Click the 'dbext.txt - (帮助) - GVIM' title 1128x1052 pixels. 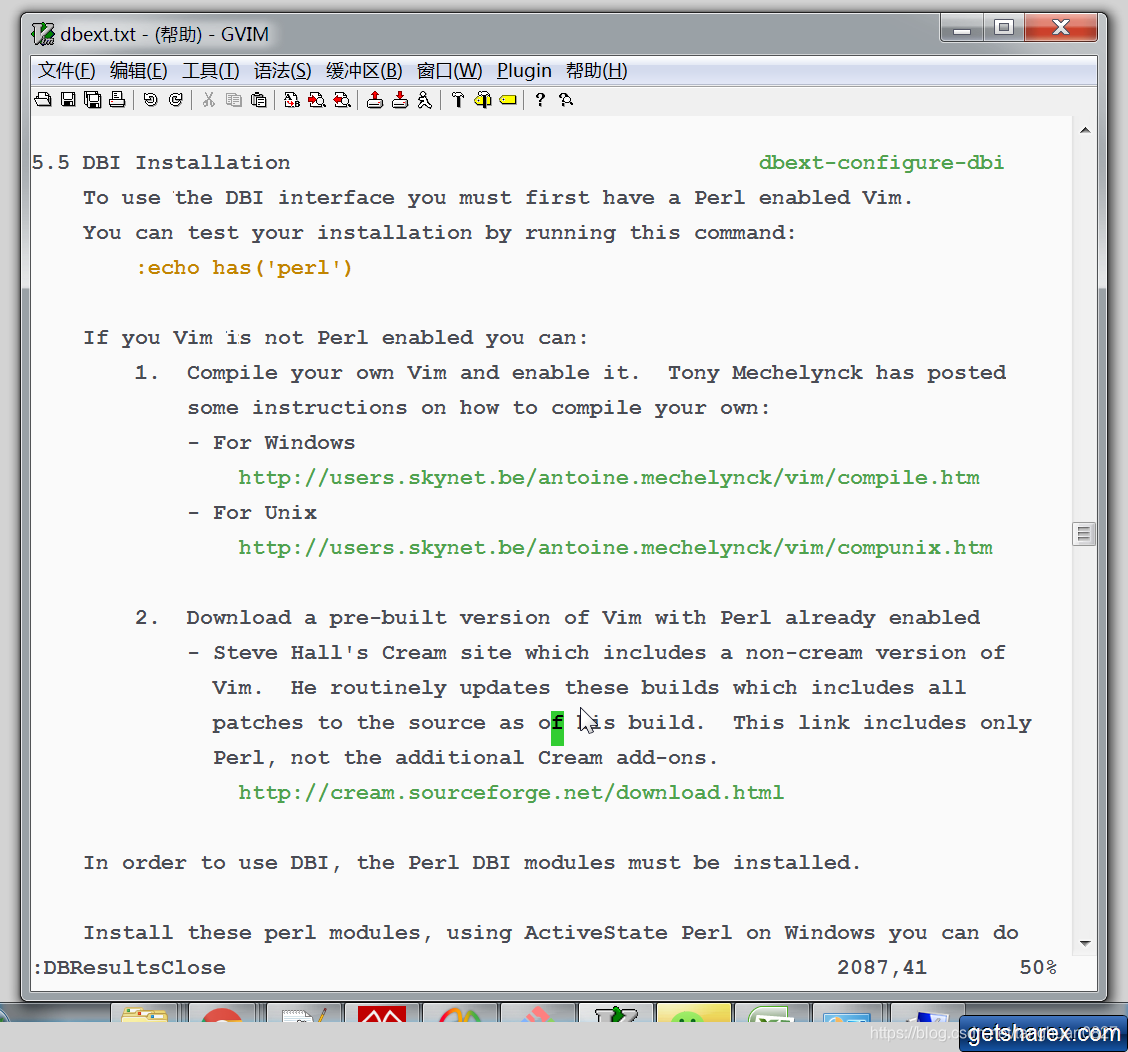[165, 34]
